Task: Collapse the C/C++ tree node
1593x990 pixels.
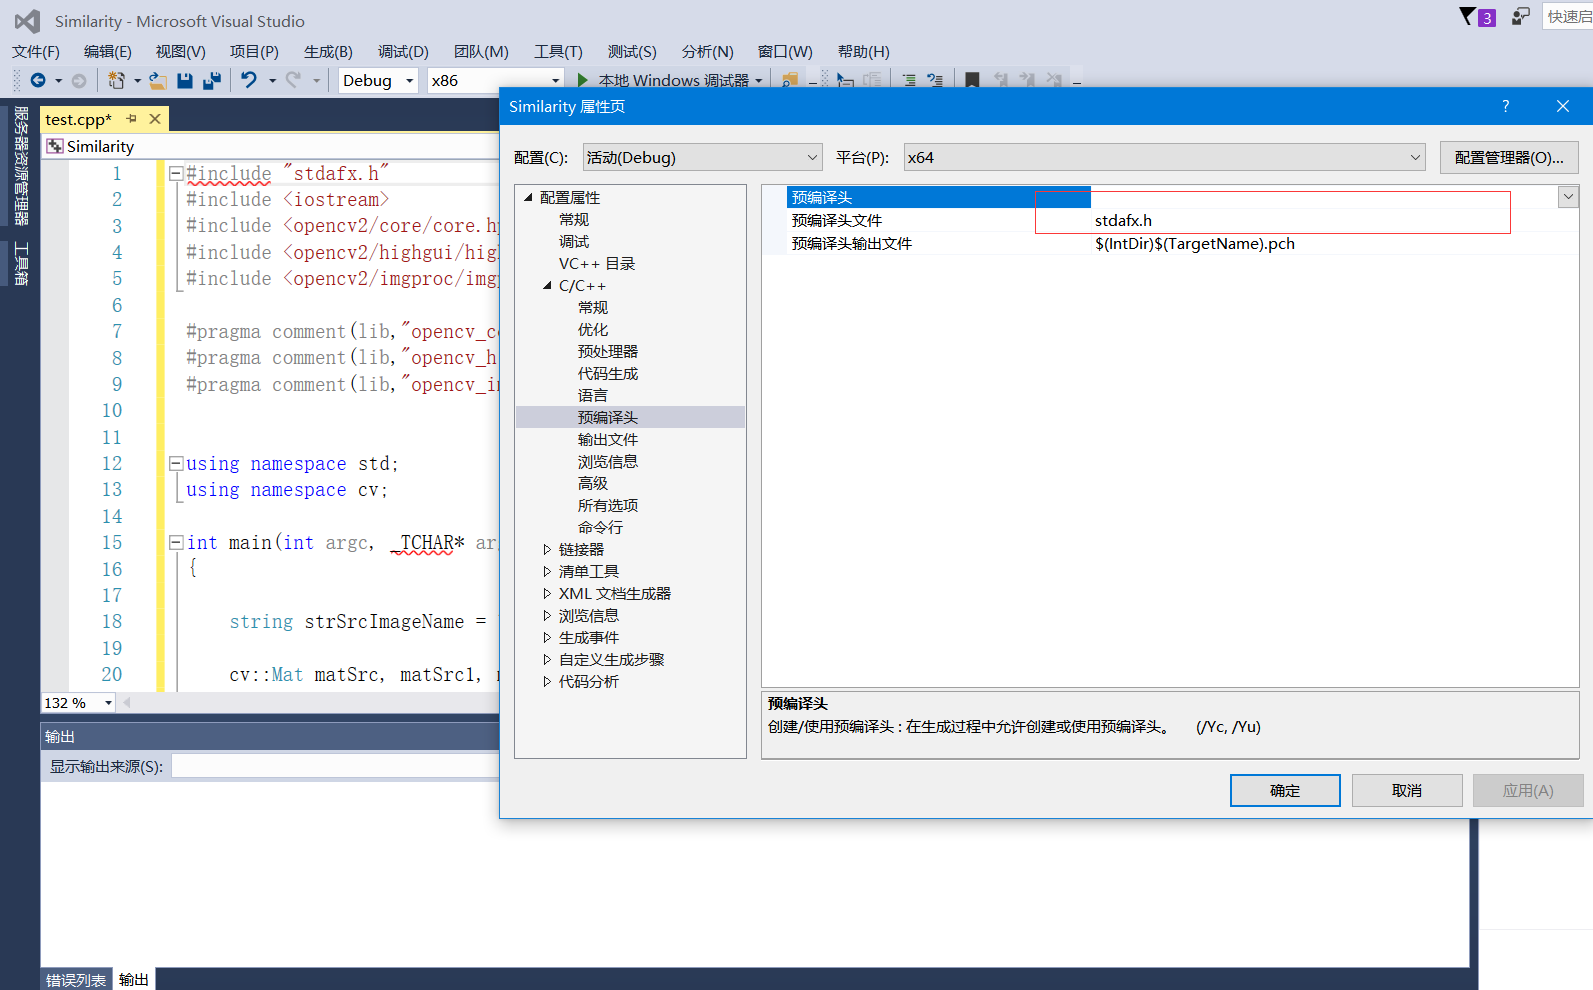Action: coord(547,285)
